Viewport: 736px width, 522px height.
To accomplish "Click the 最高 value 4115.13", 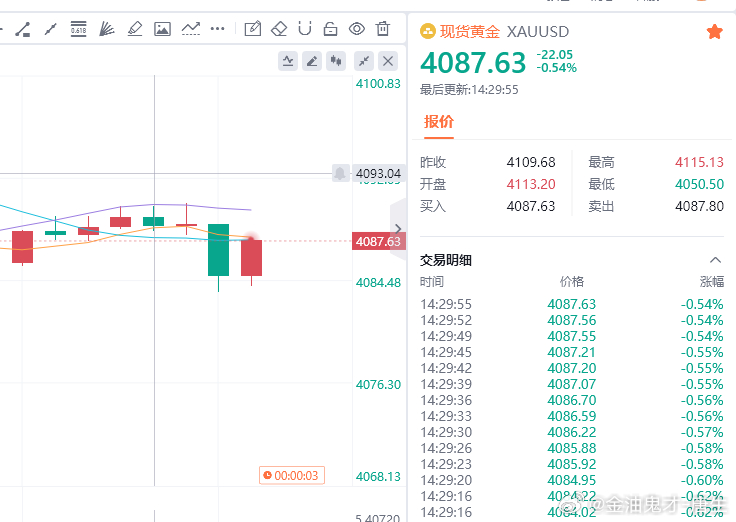I will pyautogui.click(x=699, y=162).
